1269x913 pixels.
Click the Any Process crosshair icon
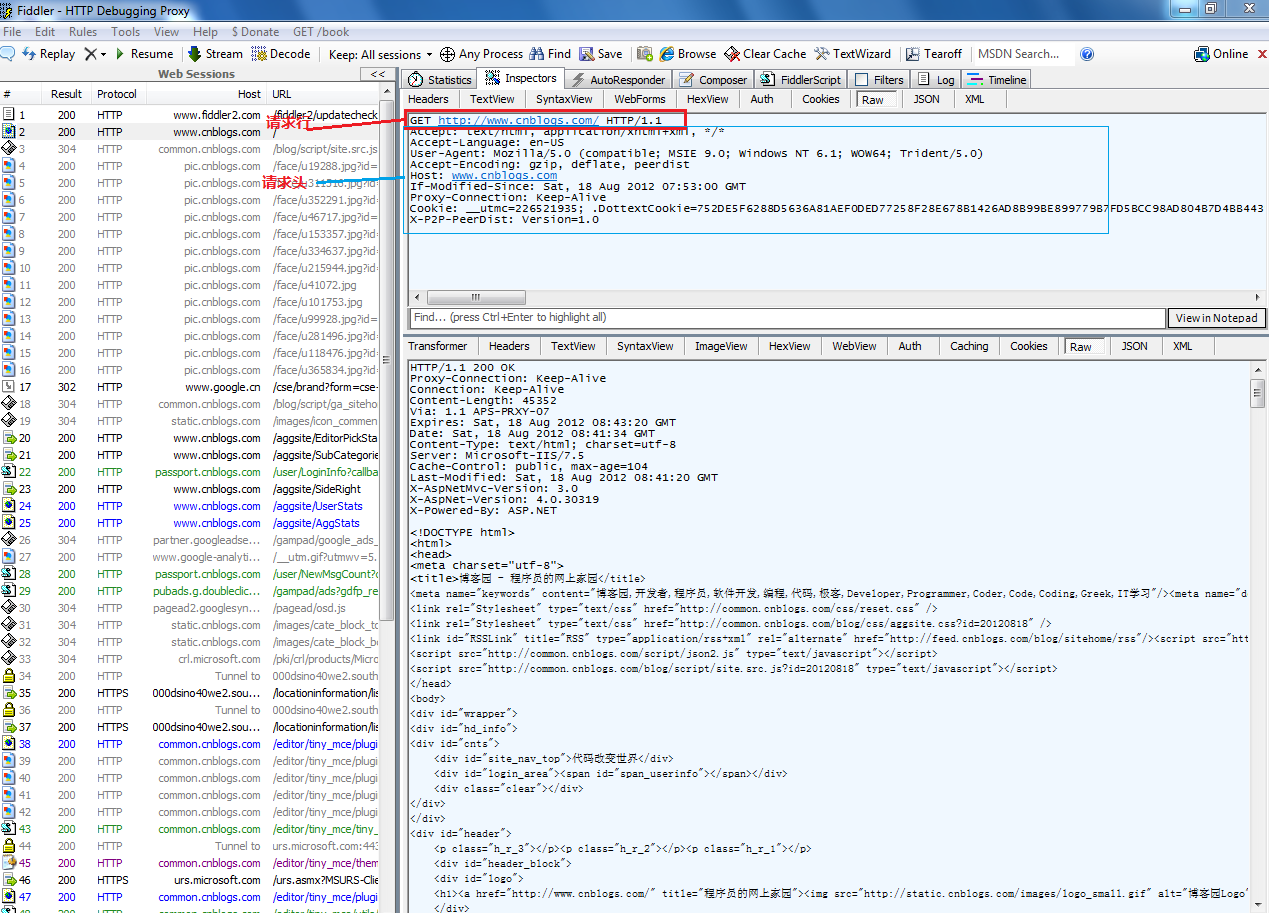tap(447, 54)
